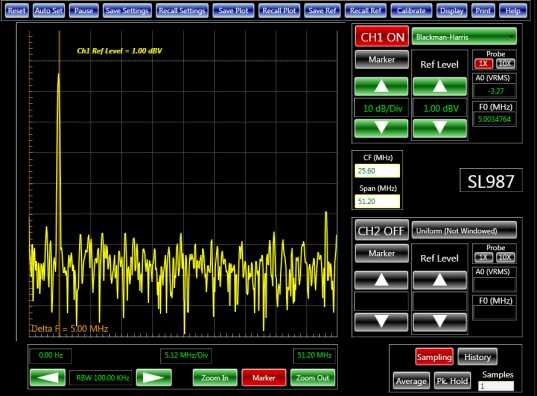Click Recall Plot

pyautogui.click(x=279, y=11)
